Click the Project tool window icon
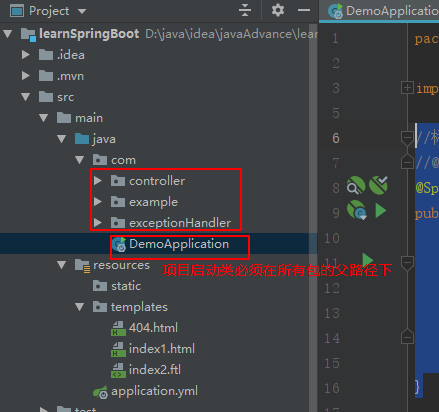The width and height of the screenshot is (439, 412). [x=17, y=11]
